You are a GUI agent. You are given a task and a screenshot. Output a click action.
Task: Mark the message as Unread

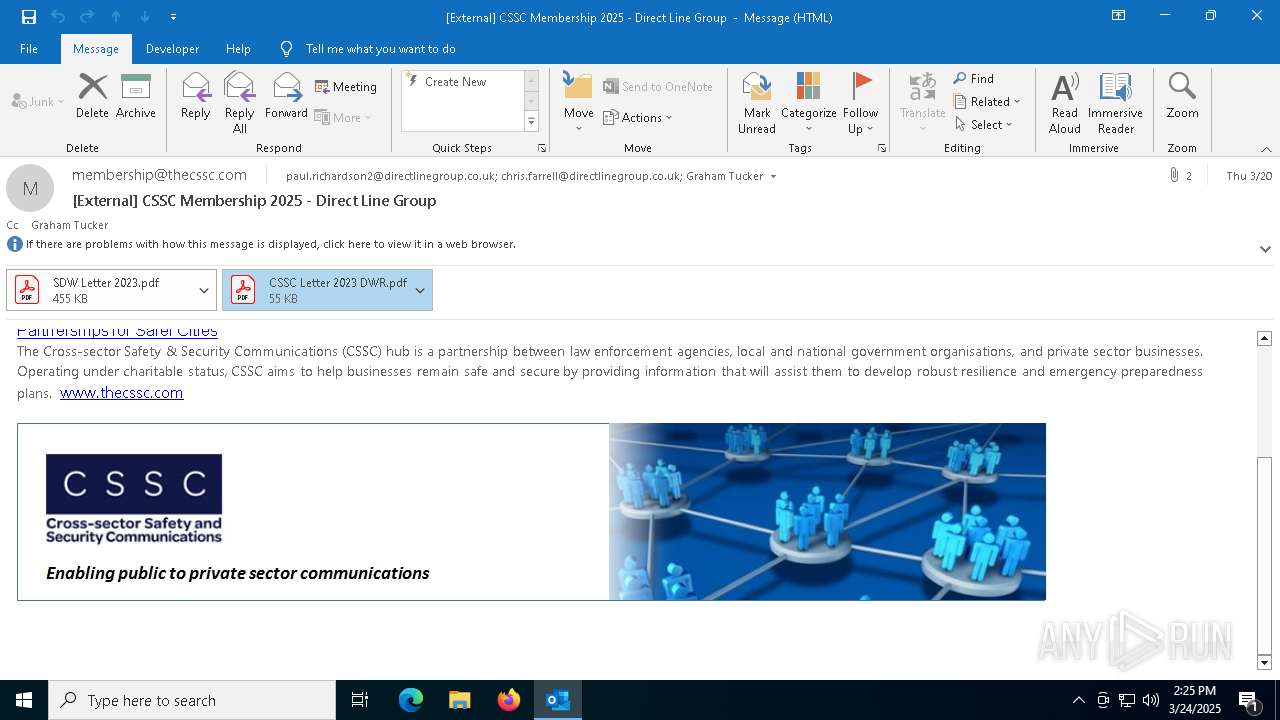757,103
